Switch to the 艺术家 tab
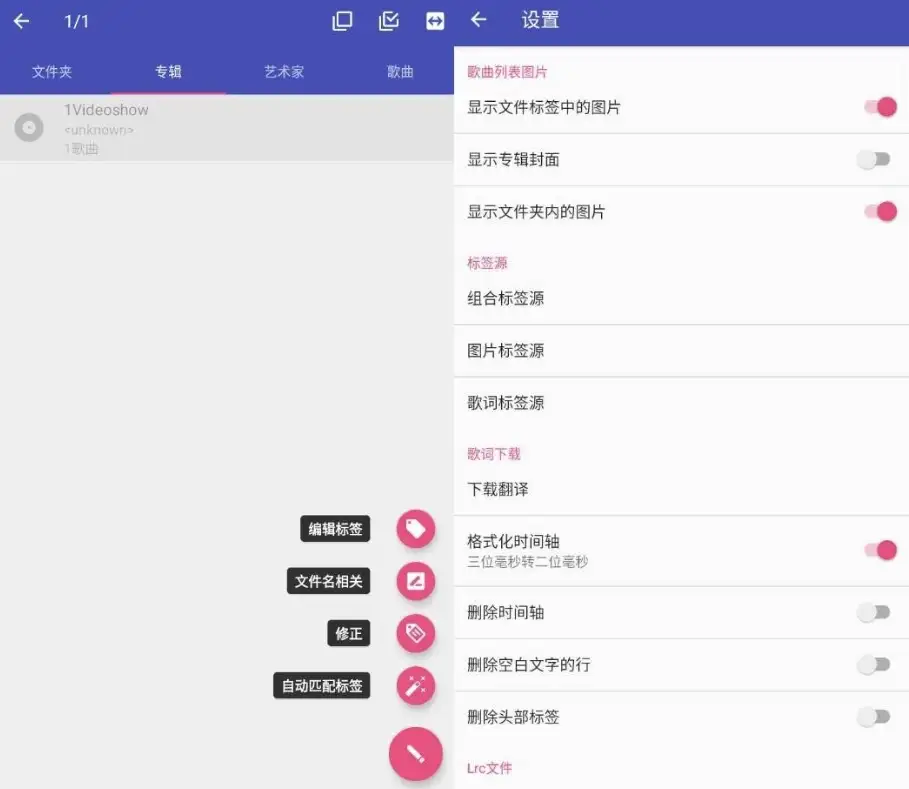The width and height of the screenshot is (909, 789). click(284, 71)
